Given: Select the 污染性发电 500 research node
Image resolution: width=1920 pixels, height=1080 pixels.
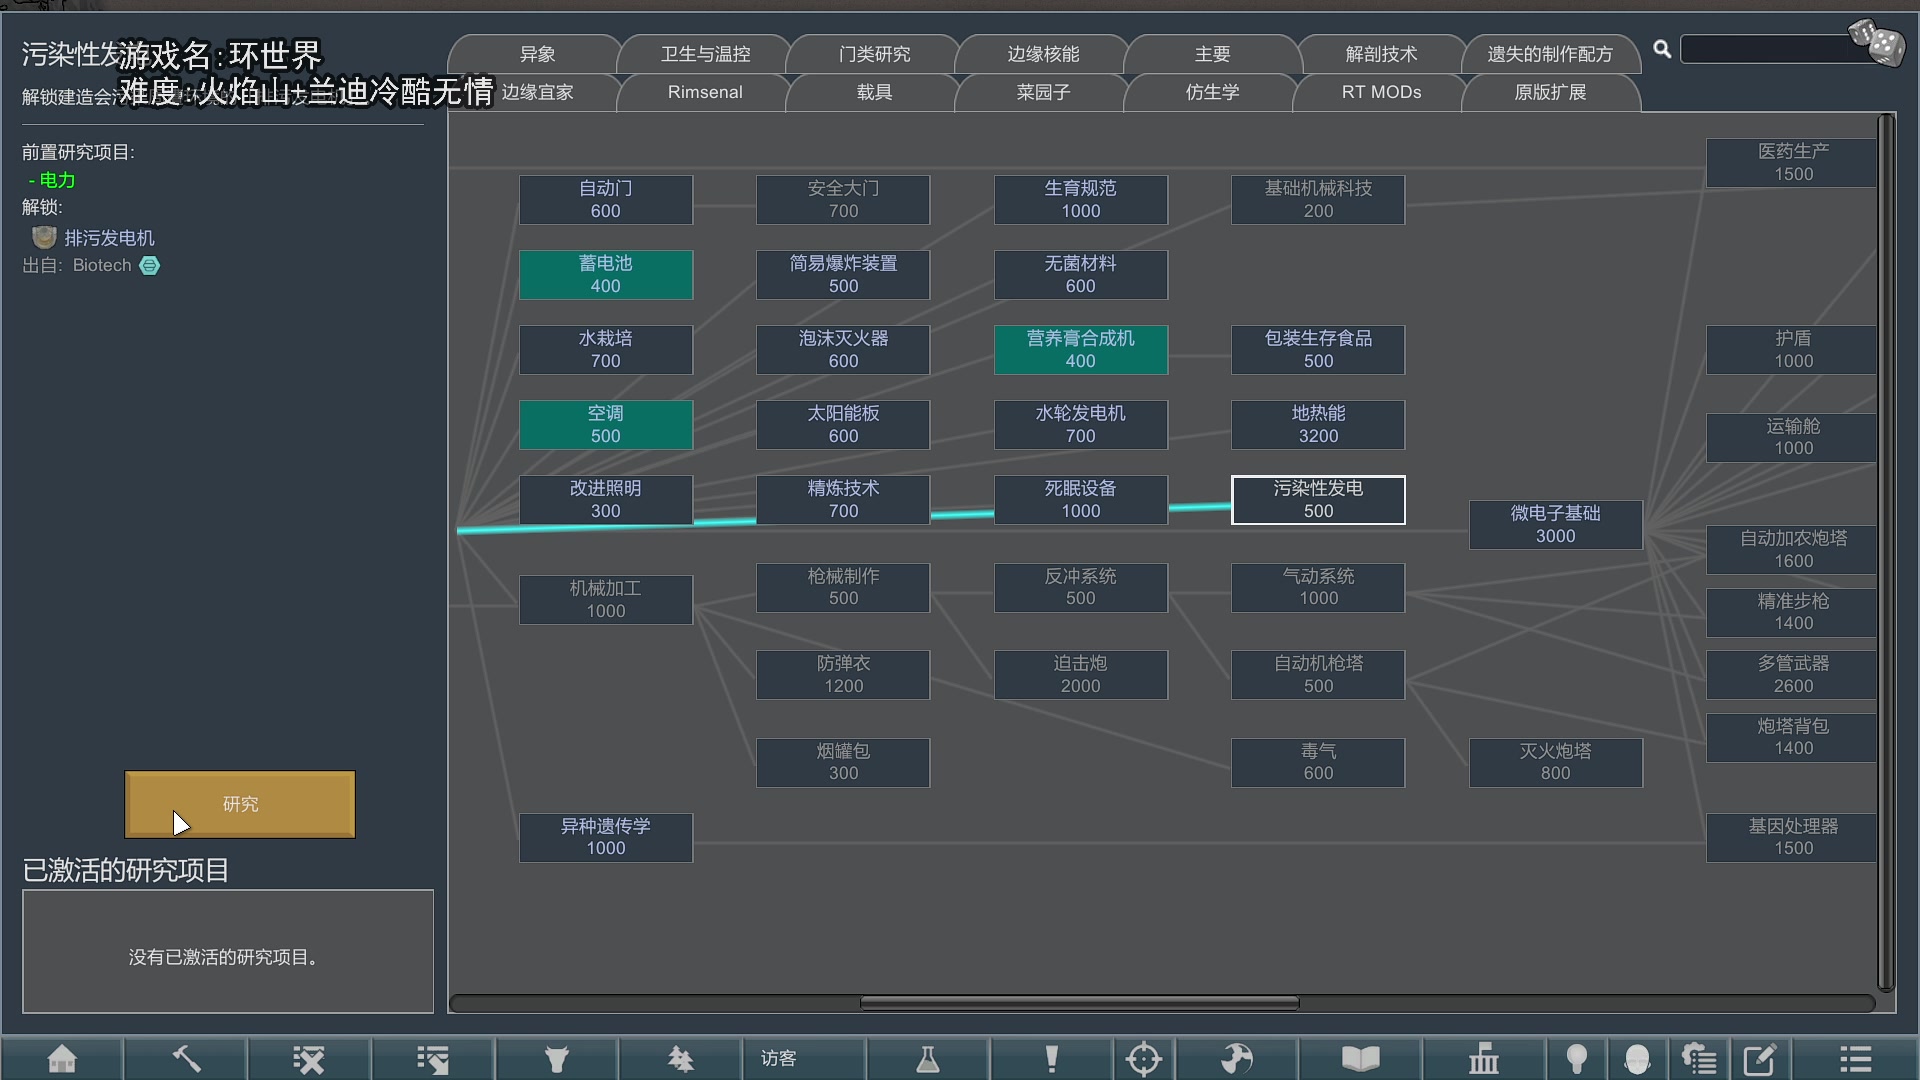Looking at the screenshot, I should pyautogui.click(x=1318, y=500).
